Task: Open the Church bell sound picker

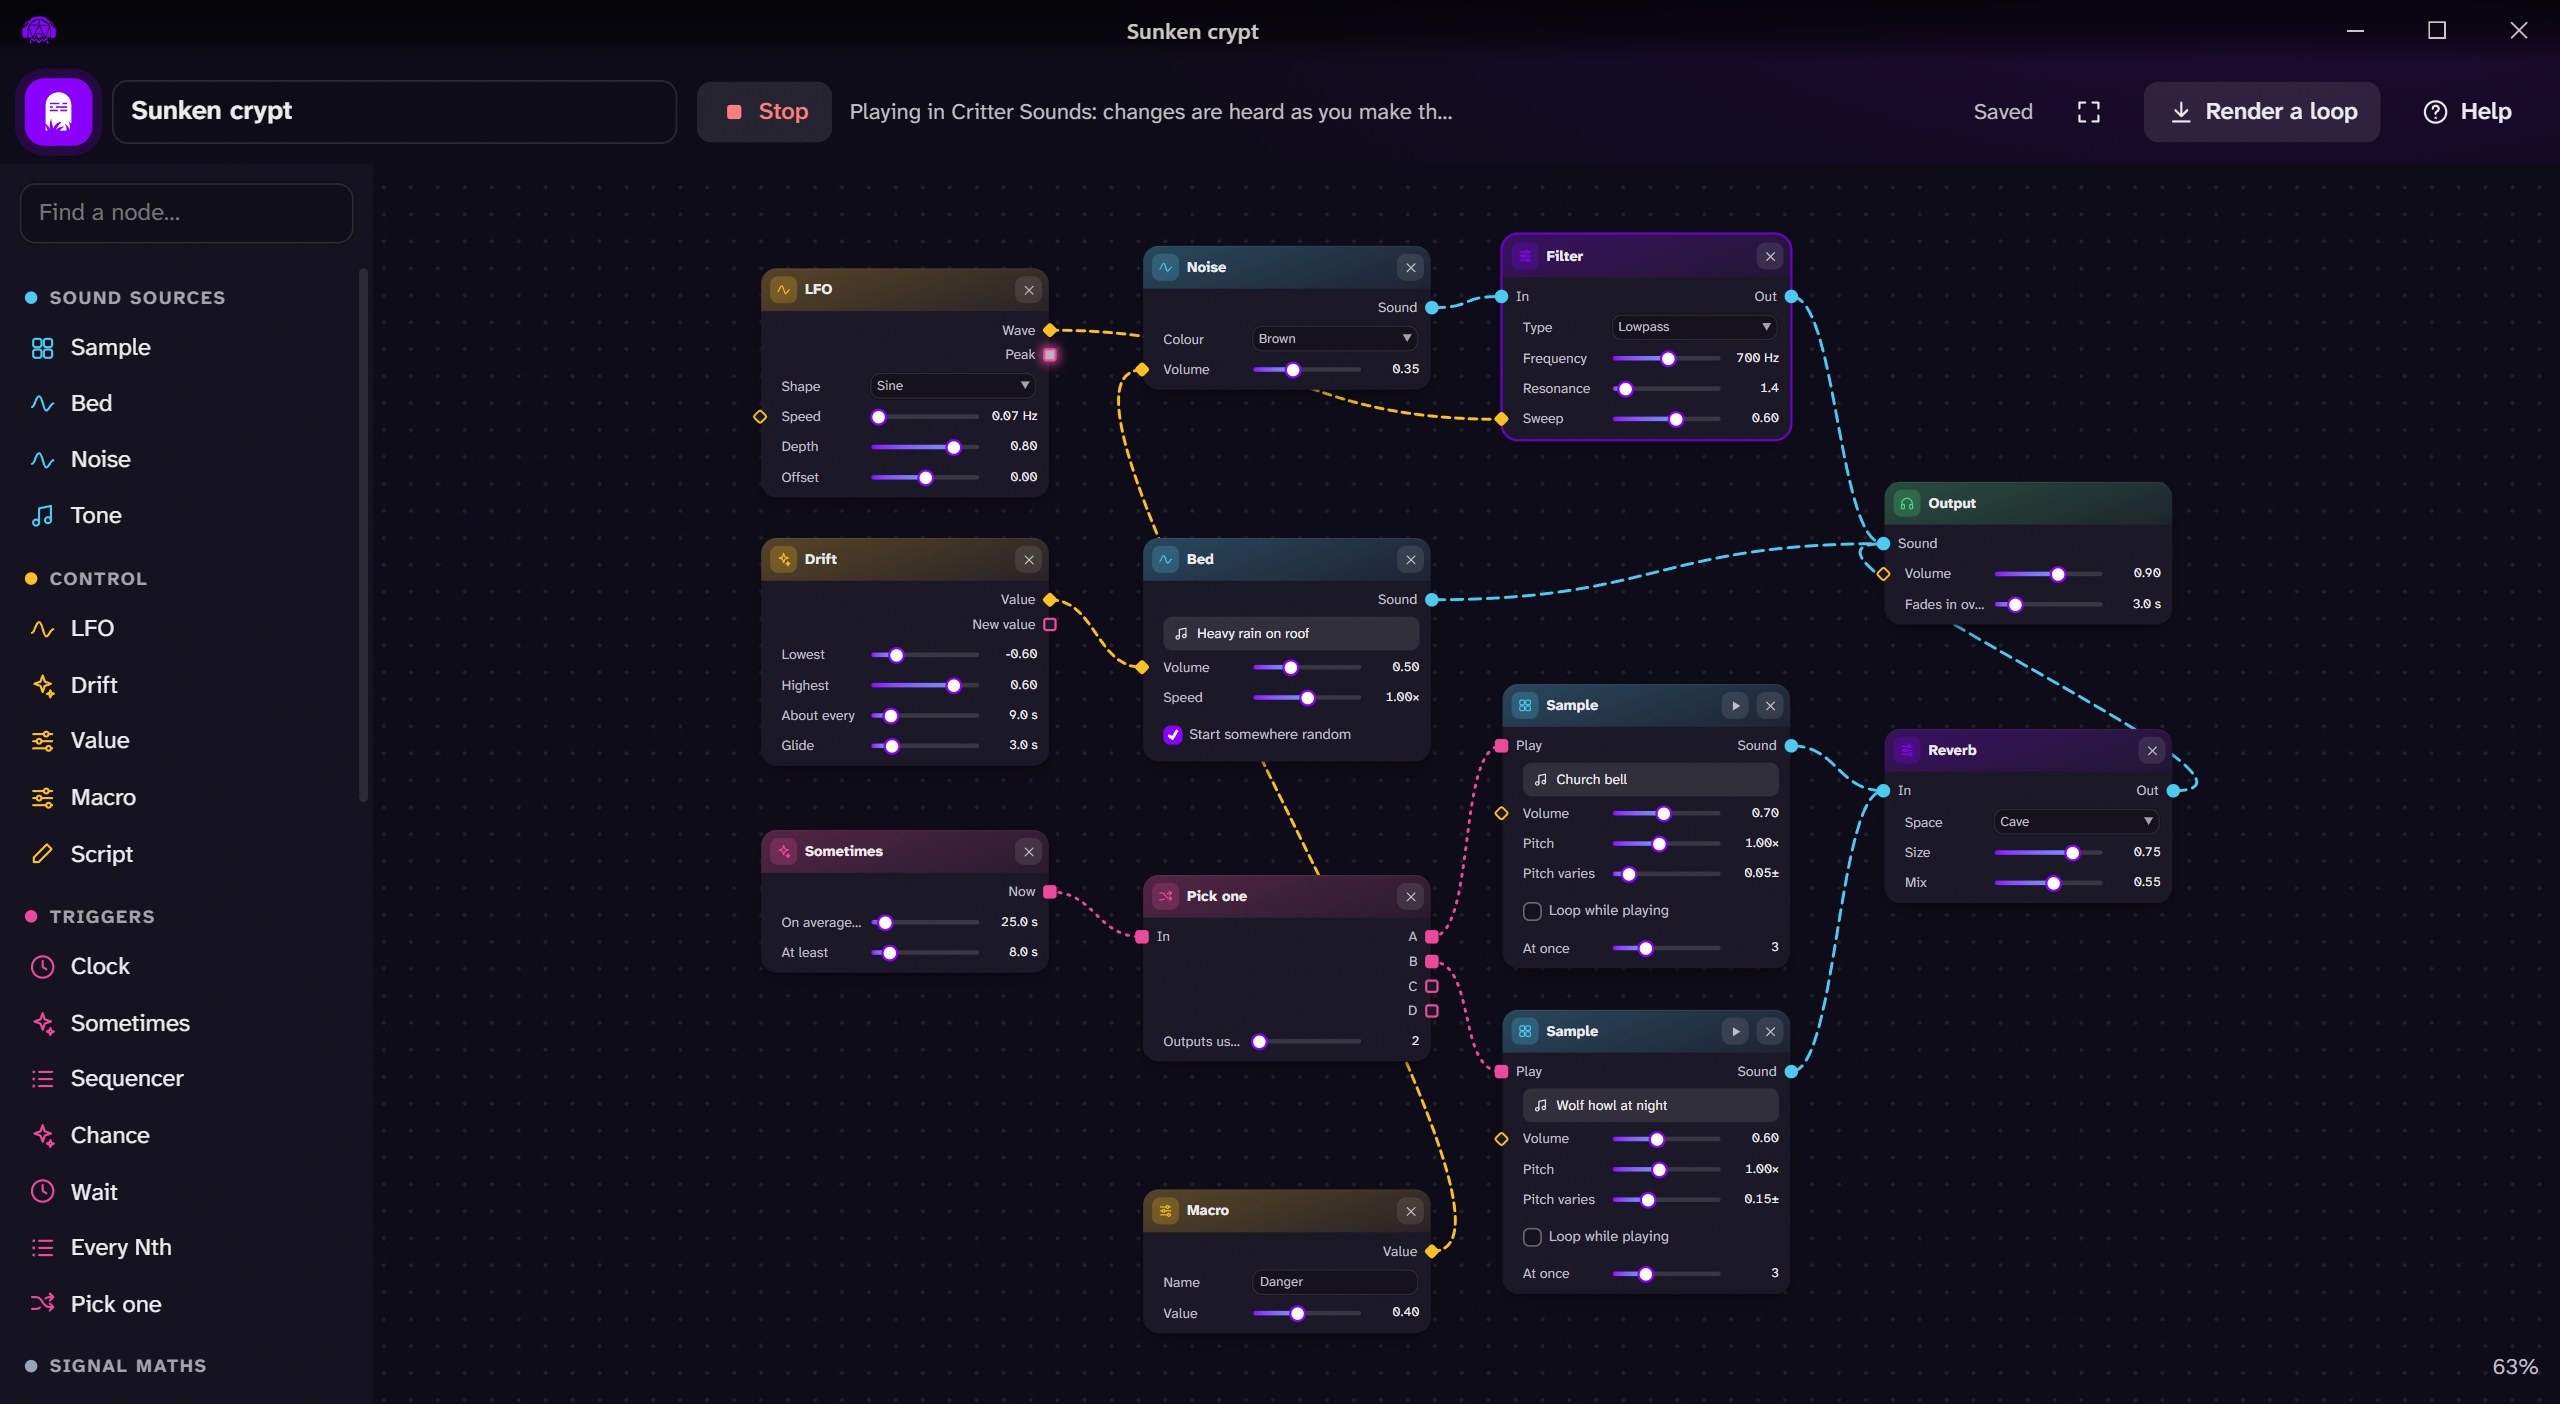Action: click(x=1650, y=780)
